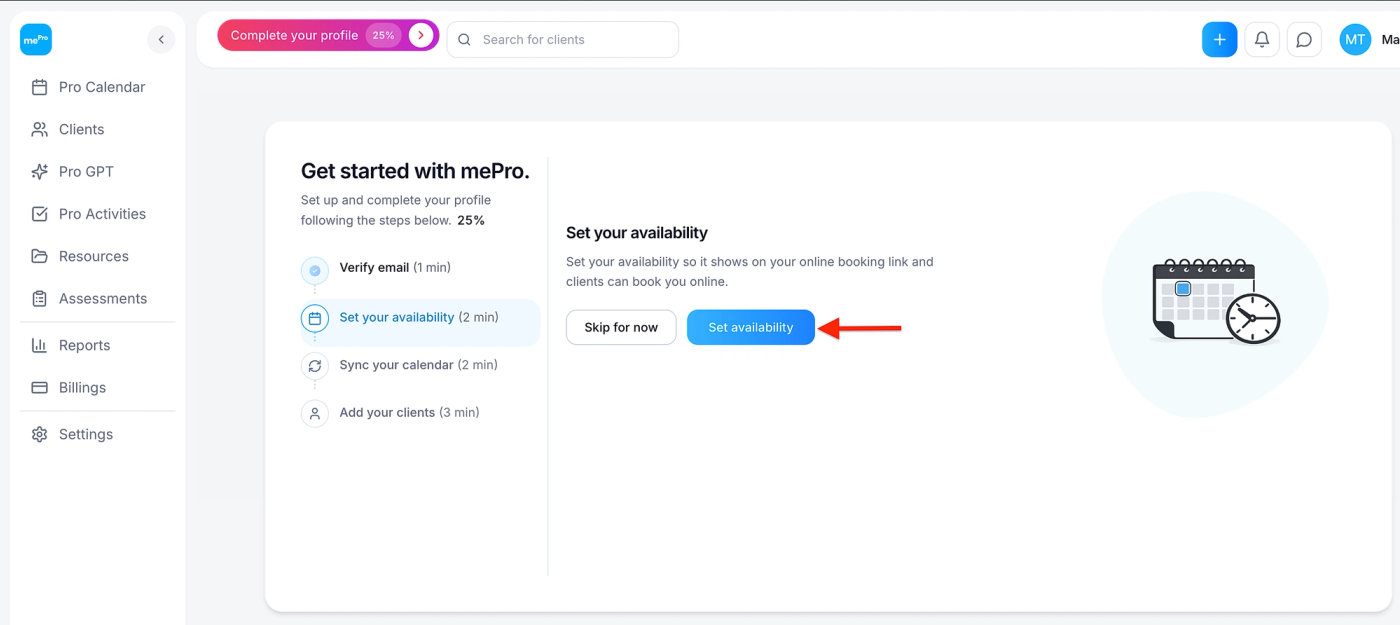Click the mePro logo icon

click(36, 39)
